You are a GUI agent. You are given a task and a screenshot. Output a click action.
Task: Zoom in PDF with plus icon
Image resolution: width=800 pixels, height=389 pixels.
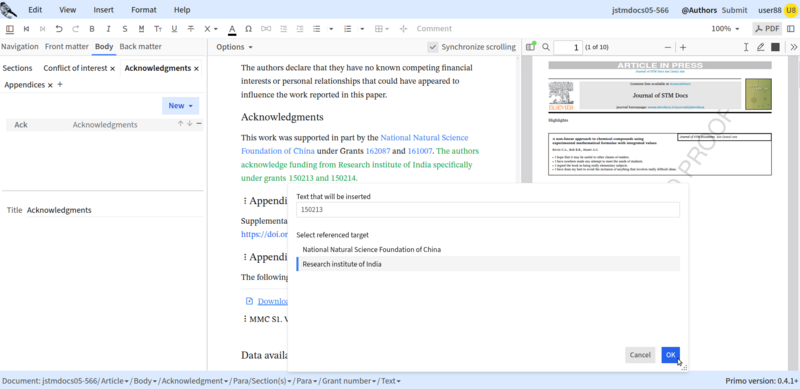click(683, 47)
